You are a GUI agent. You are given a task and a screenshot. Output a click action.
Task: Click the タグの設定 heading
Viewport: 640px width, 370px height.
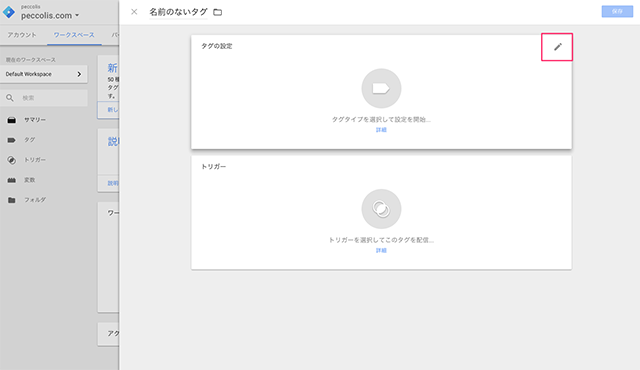[x=217, y=46]
